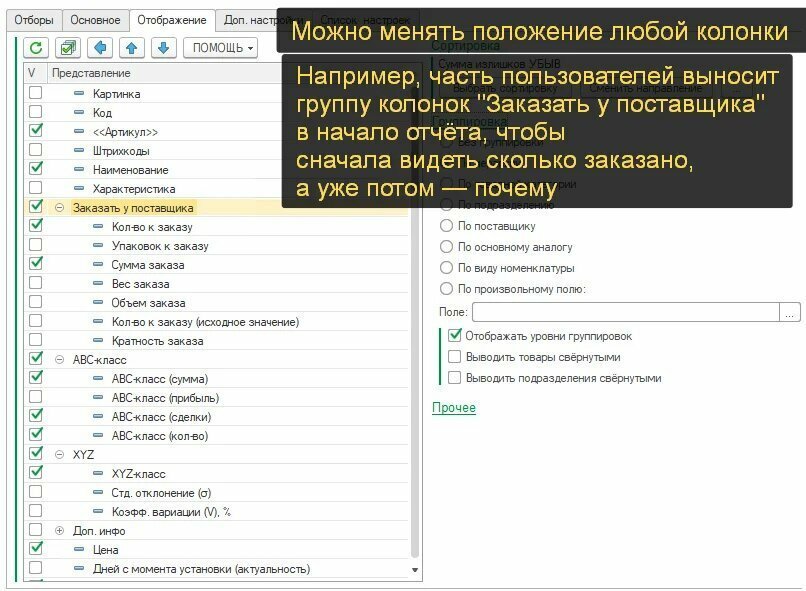Screen dimensions: 806x591
Task: Toggle the Упаковок к заказу checkbox
Action: click(x=35, y=245)
